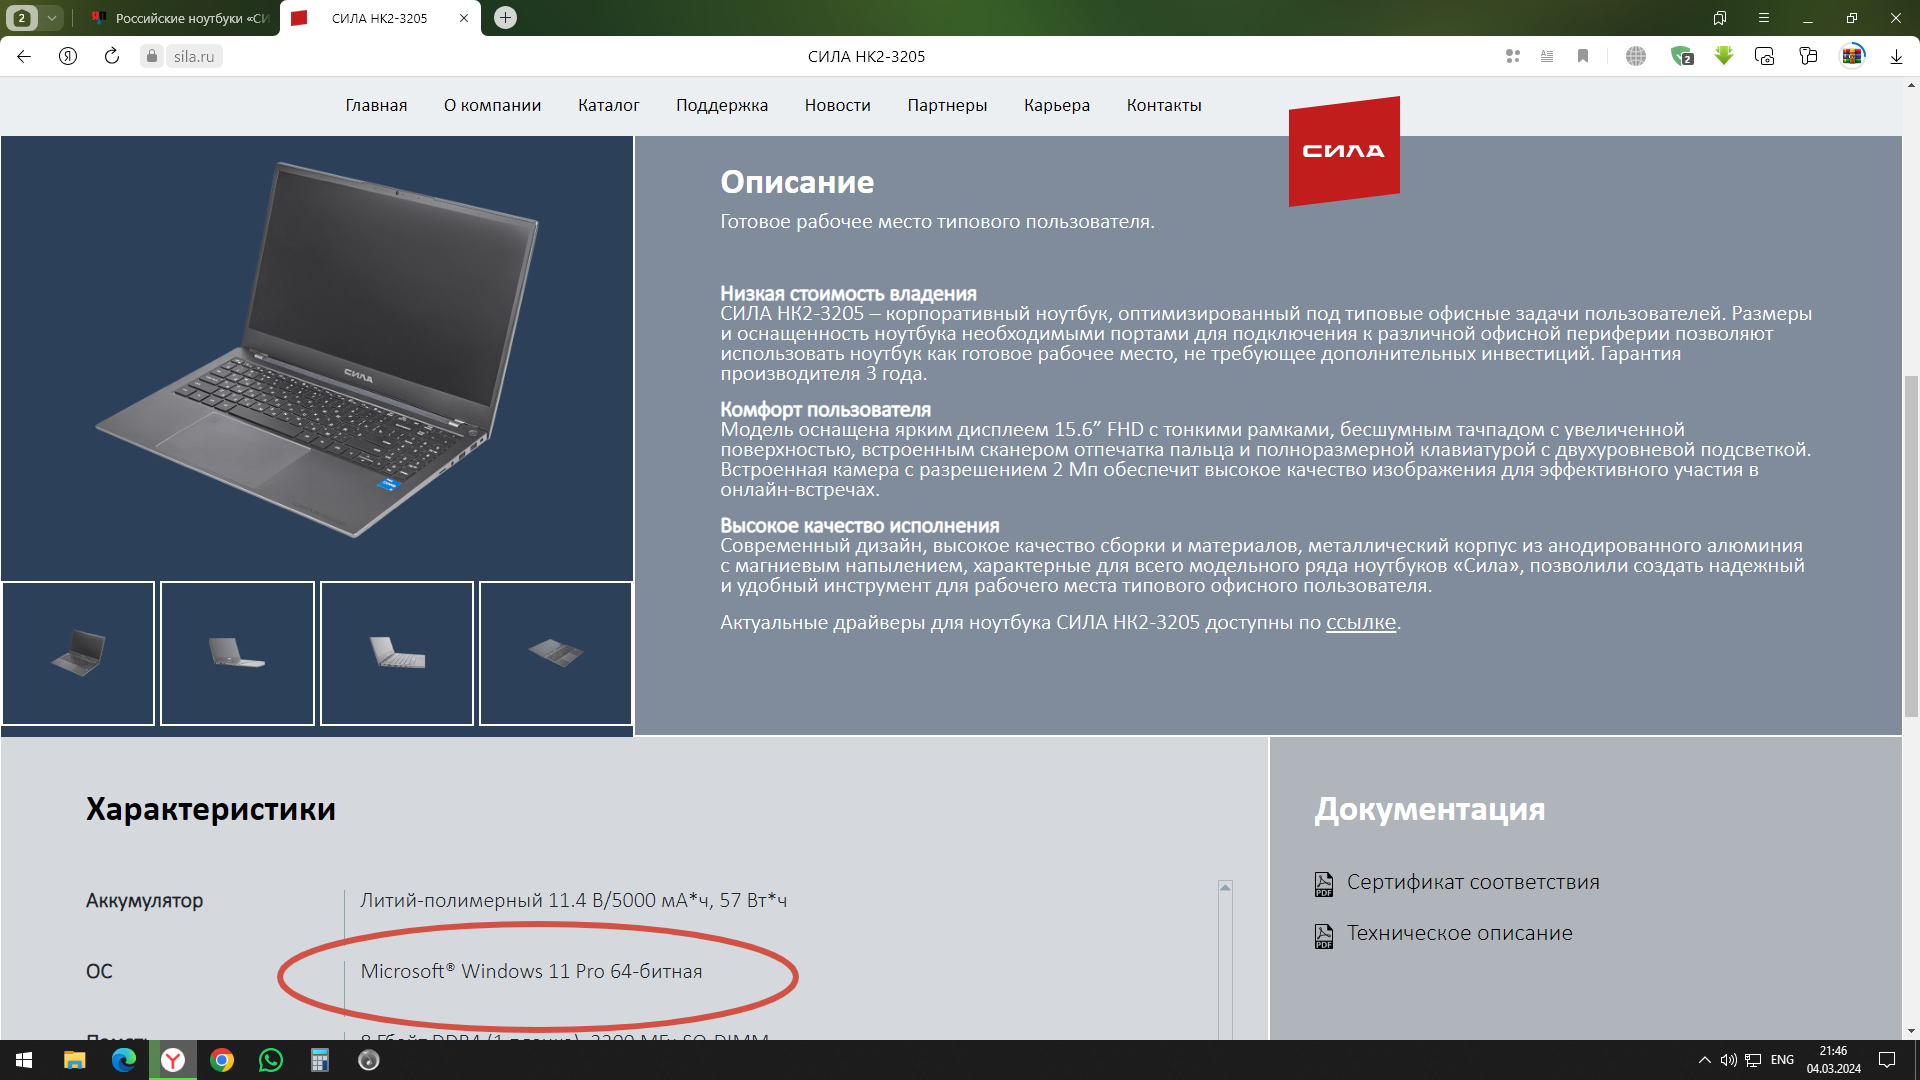Select the active СИЛА НК2-3205 tab
This screenshot has width=1920, height=1080.
pyautogui.click(x=380, y=18)
